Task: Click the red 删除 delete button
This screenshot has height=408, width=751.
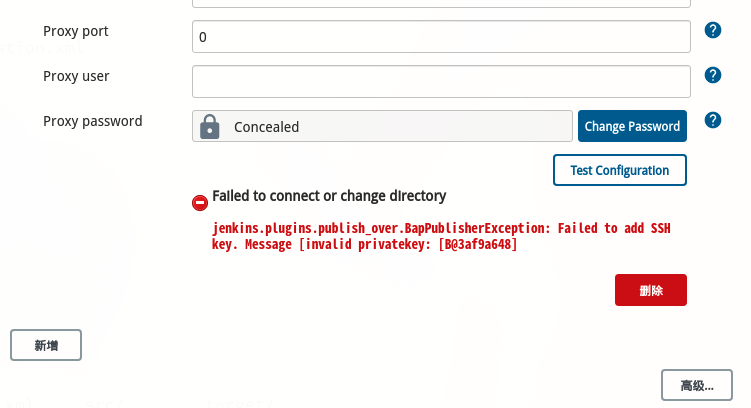Action: [650, 290]
